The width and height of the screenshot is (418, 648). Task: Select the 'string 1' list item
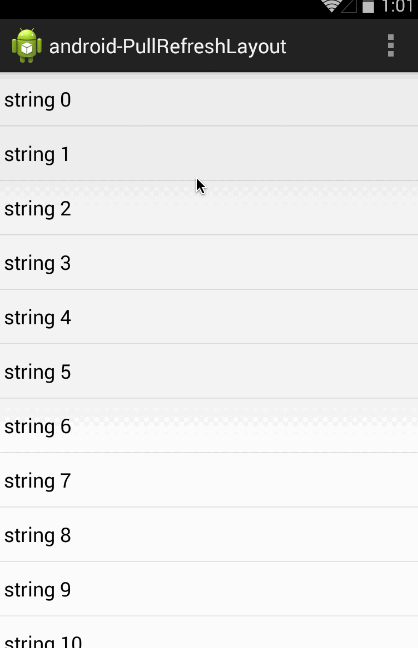[x=209, y=154]
